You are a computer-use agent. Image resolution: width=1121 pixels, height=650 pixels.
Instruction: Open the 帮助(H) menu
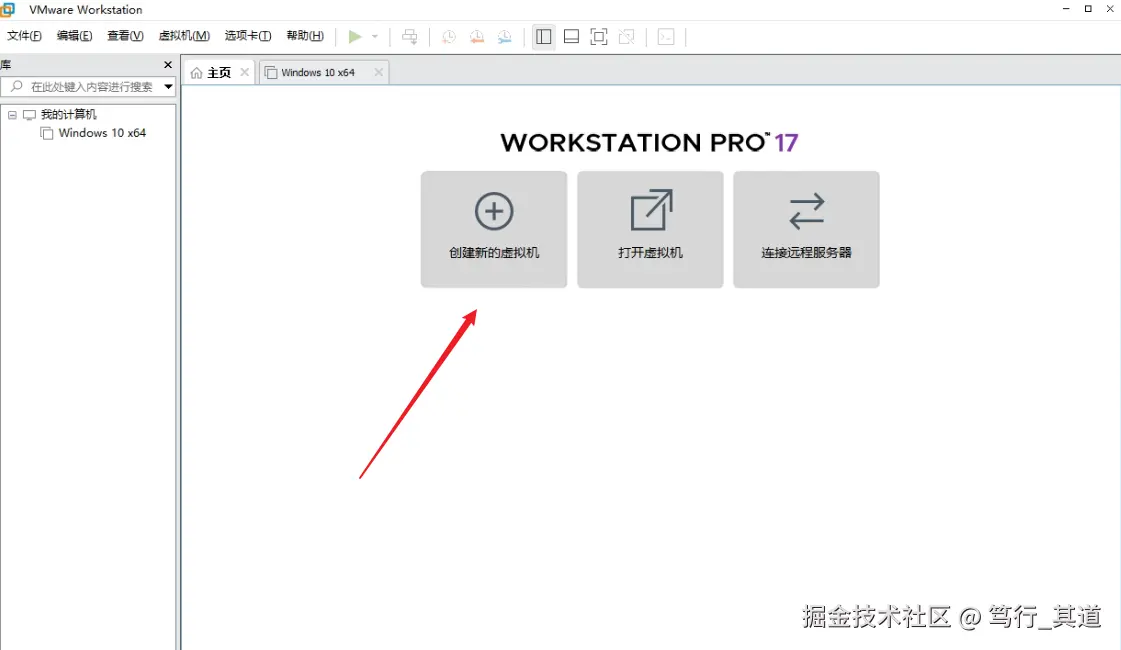tap(305, 36)
